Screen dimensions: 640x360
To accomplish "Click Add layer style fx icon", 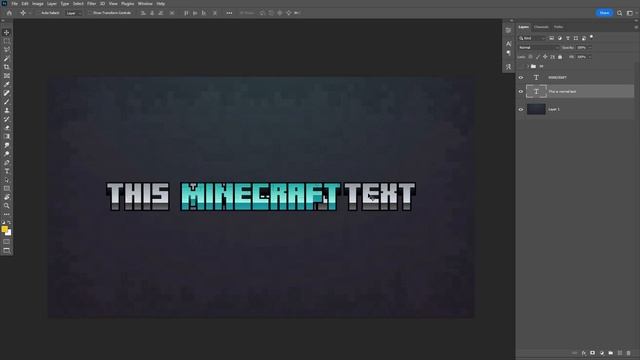I will tap(584, 353).
